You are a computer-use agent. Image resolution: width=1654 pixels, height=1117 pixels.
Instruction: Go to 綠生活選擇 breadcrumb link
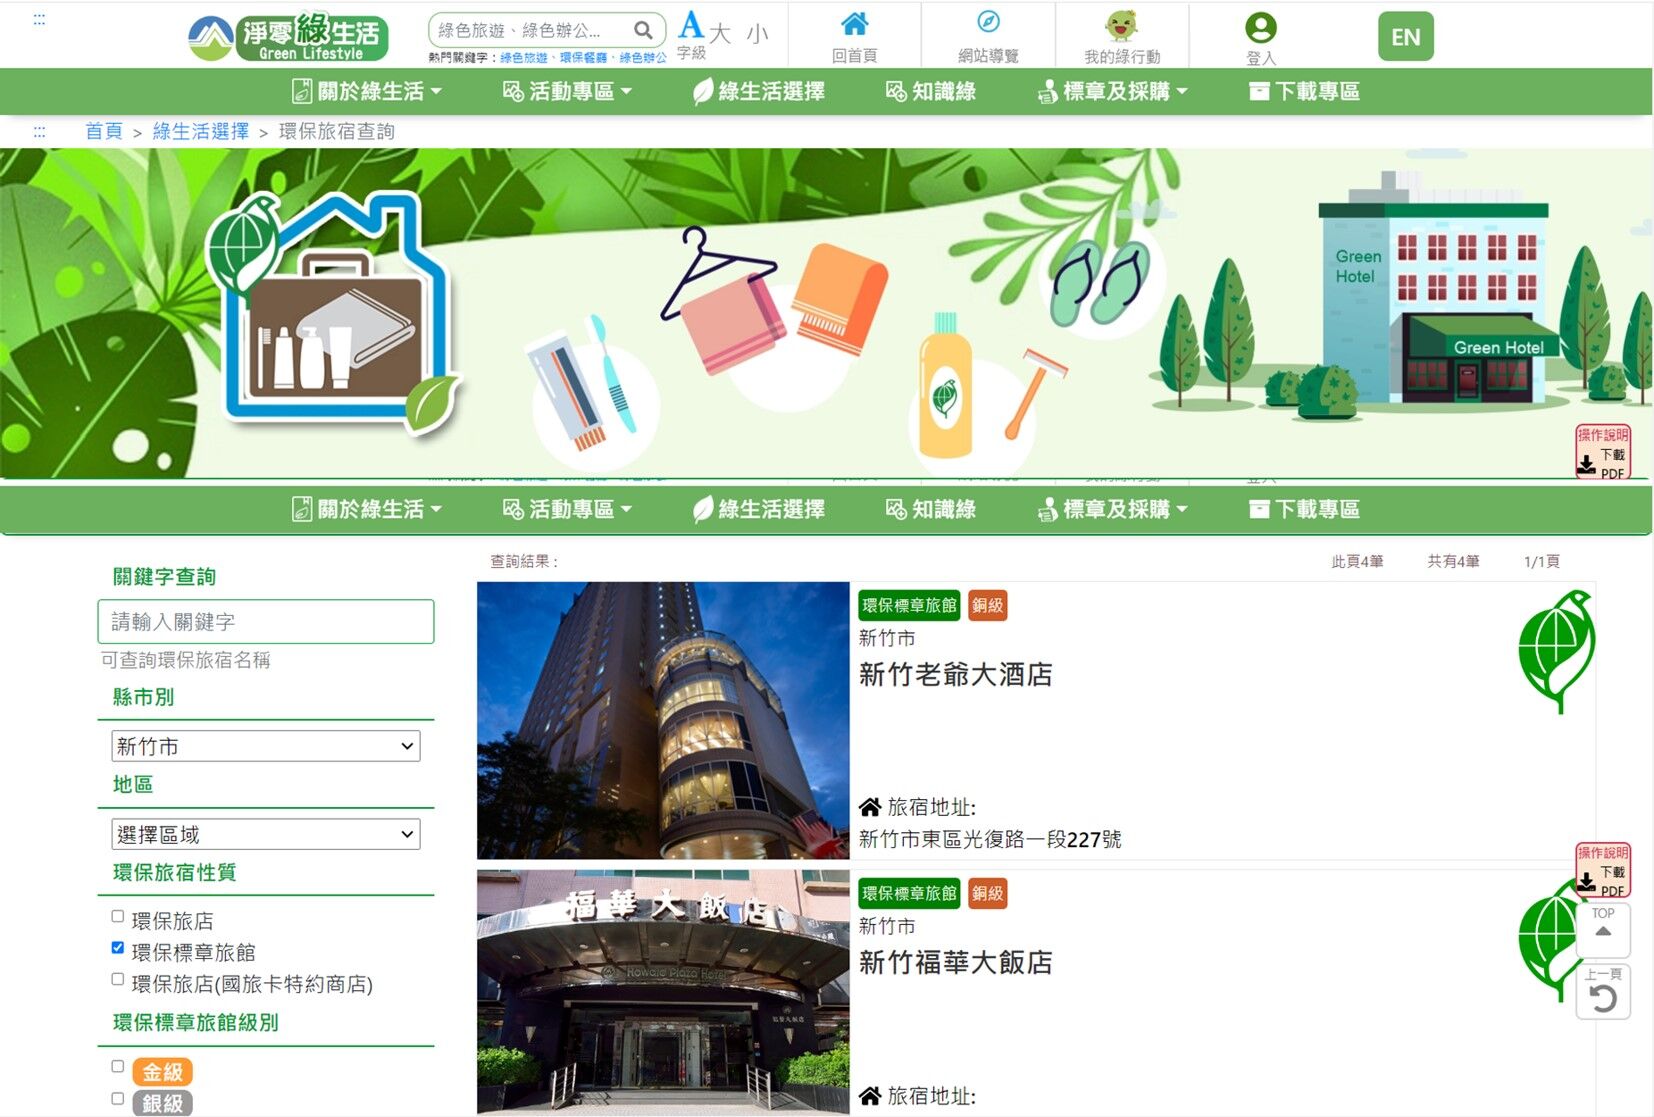tap(200, 131)
